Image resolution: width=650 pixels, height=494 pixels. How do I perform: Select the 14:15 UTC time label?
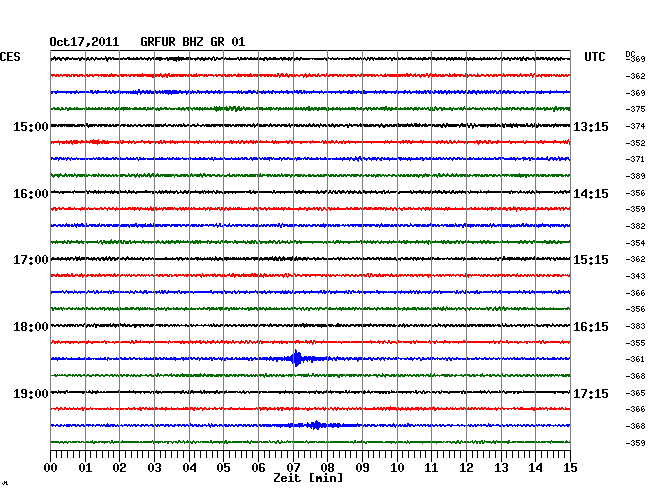coord(591,194)
